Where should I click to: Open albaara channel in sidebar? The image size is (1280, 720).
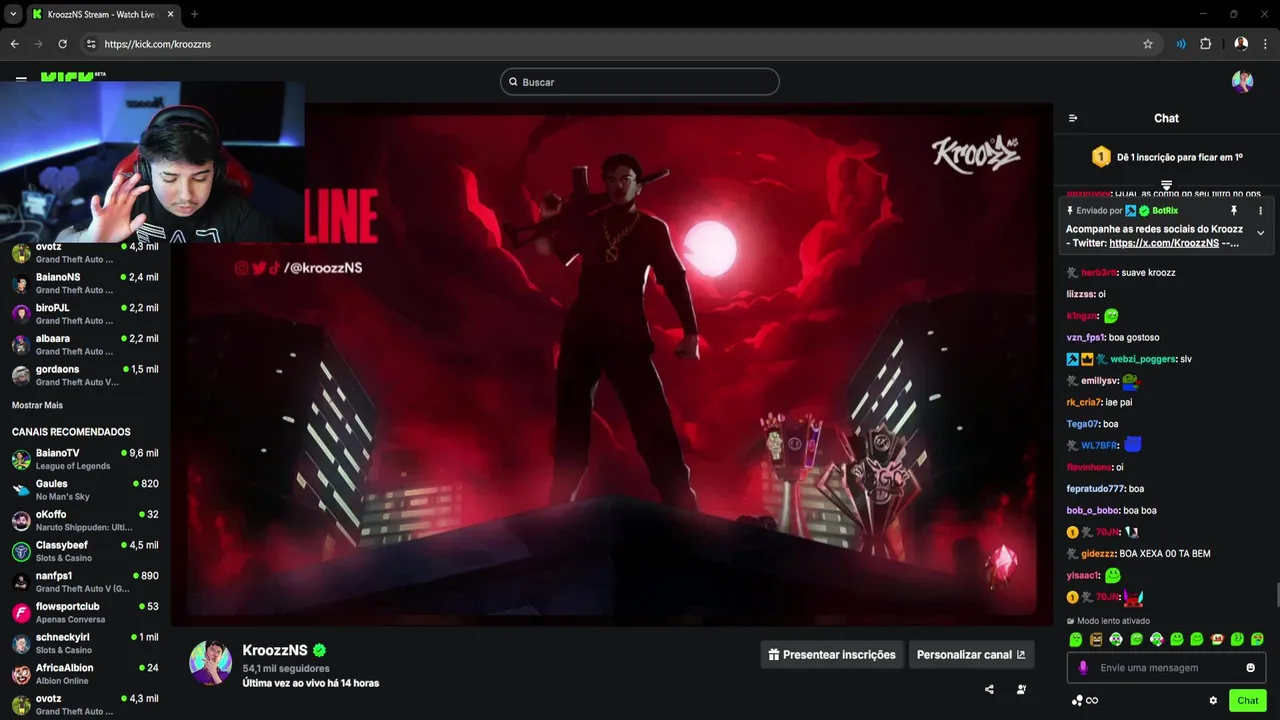click(85, 345)
